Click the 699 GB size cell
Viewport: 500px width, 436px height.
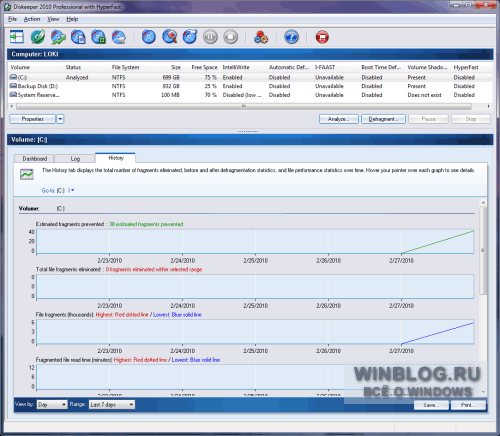pyautogui.click(x=171, y=77)
